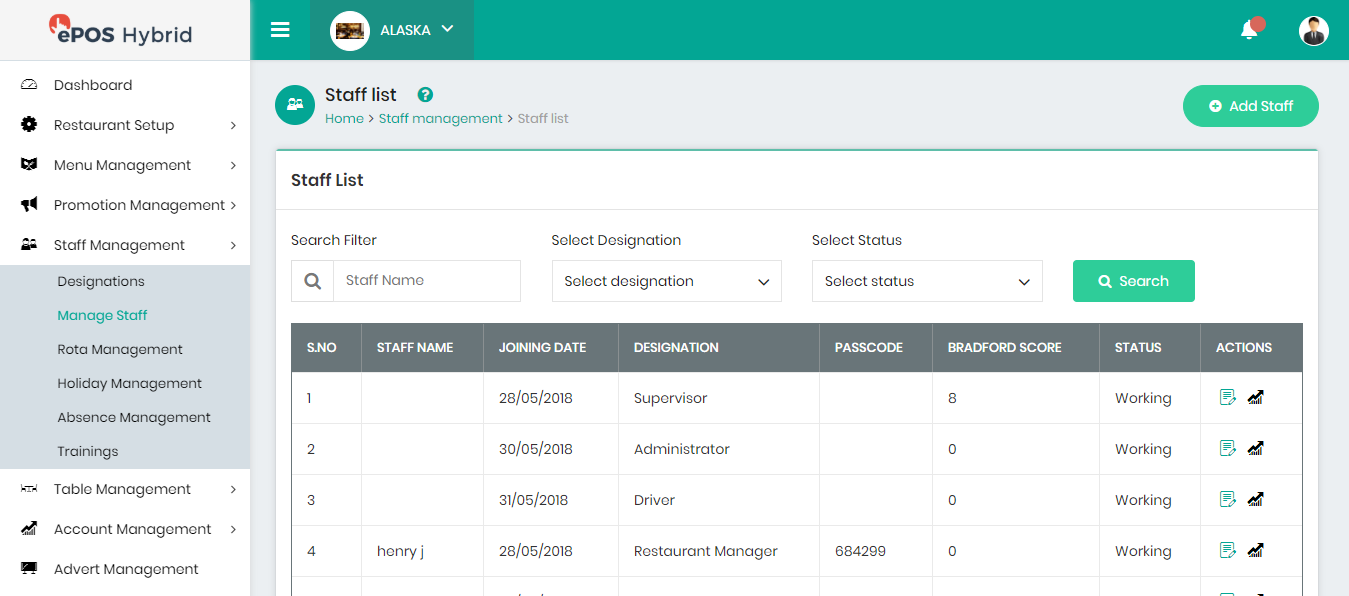The width and height of the screenshot is (1349, 596).
Task: Click the Dashboard gauge icon
Action: coord(29,85)
